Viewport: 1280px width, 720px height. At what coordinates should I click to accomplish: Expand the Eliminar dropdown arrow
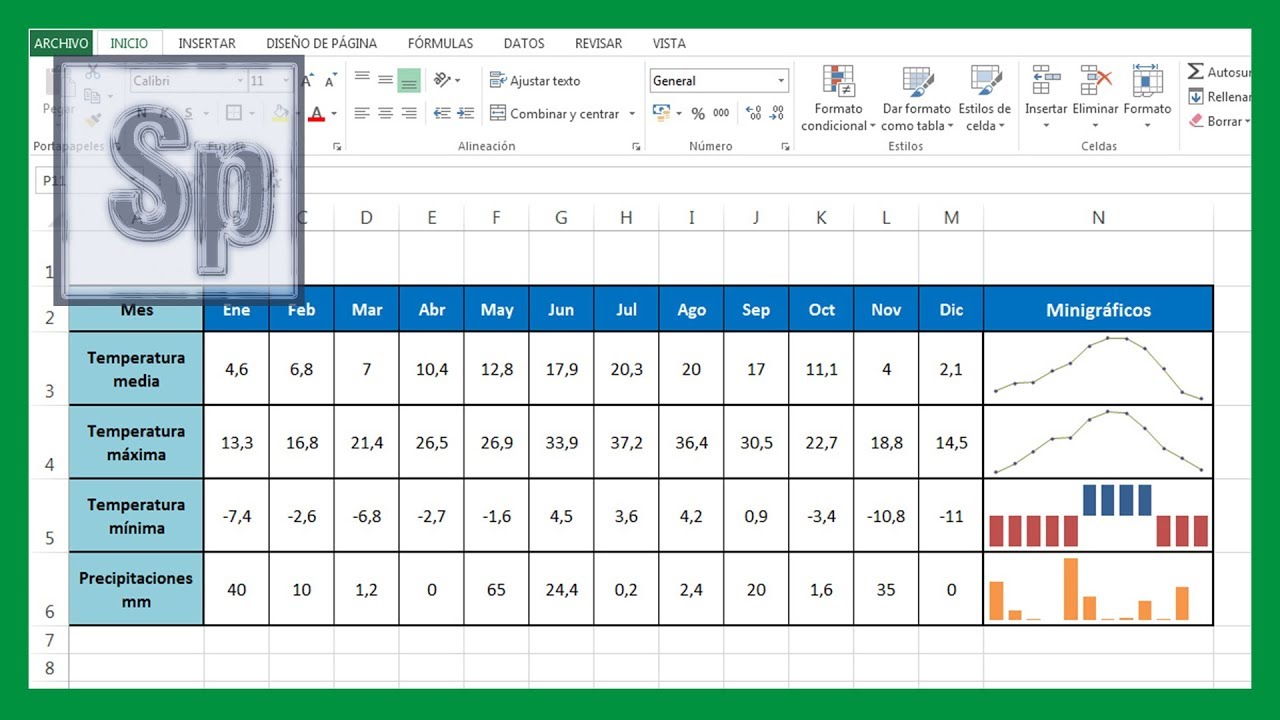1095,126
